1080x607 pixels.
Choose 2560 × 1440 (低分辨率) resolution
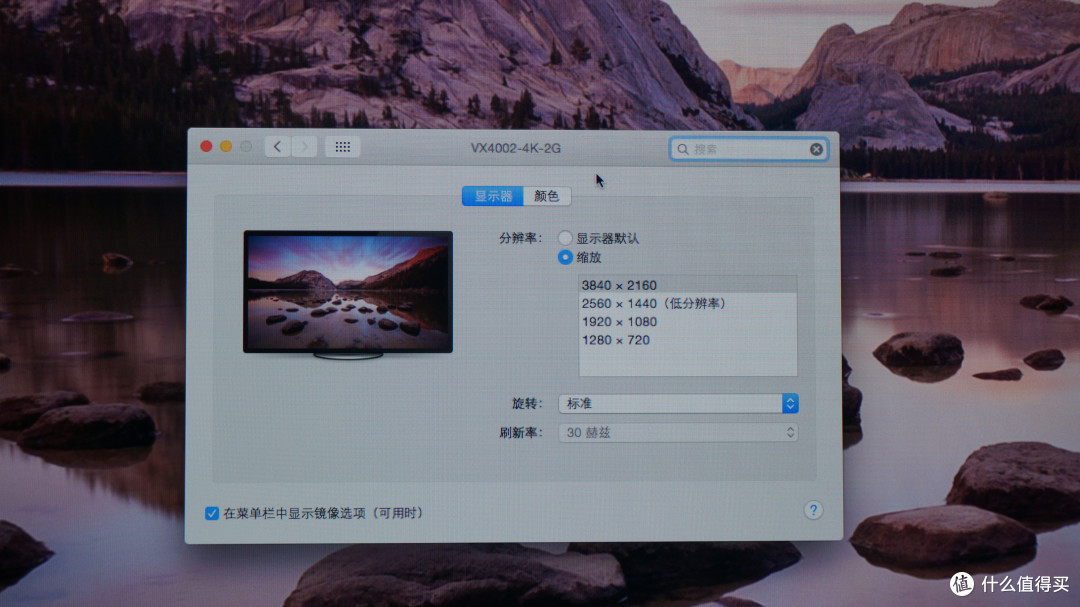pos(687,303)
